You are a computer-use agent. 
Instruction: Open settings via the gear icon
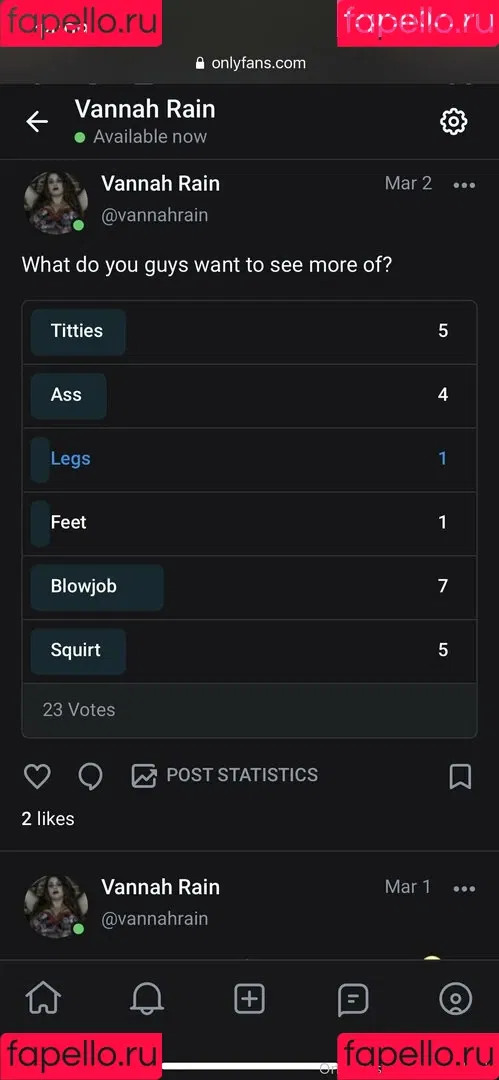point(454,121)
